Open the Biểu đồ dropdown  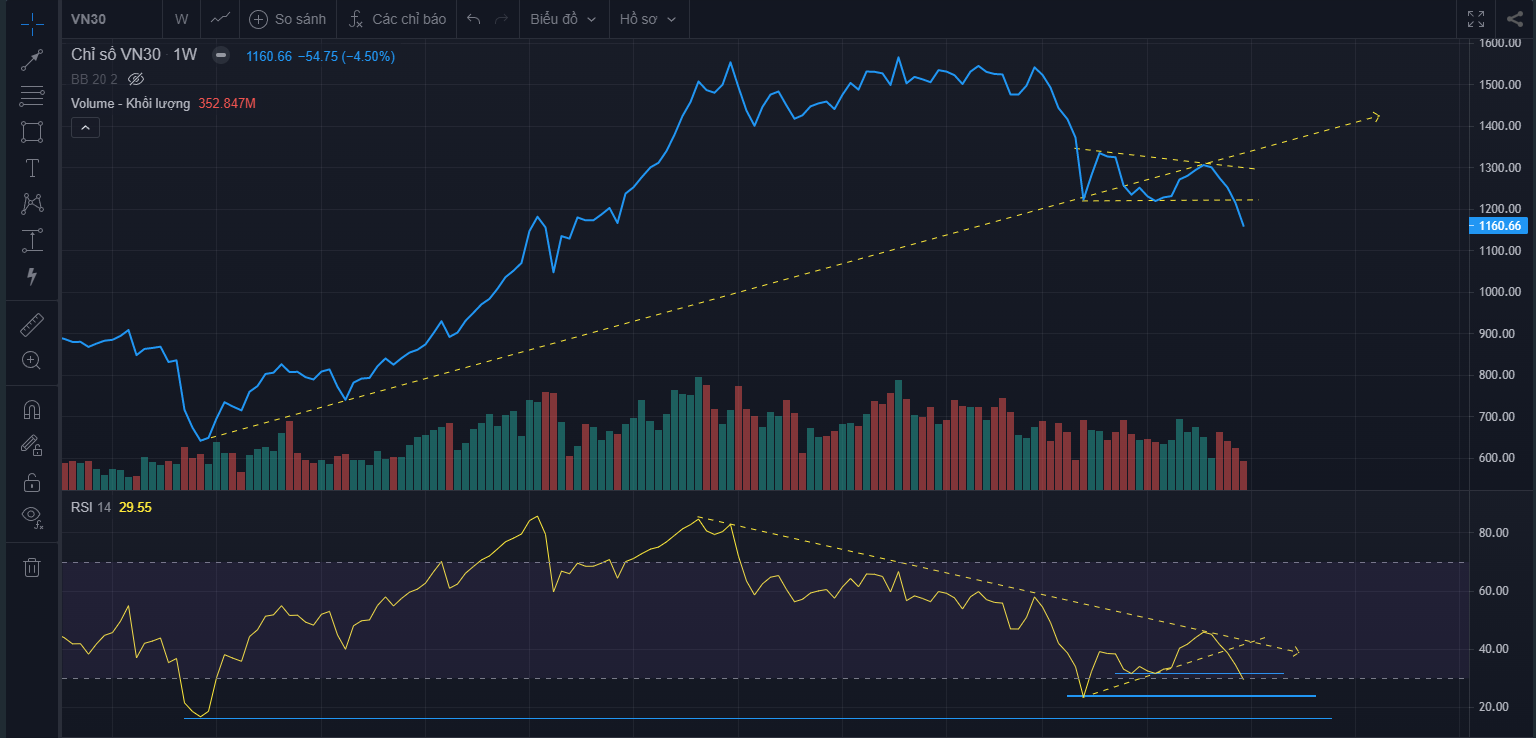563,19
